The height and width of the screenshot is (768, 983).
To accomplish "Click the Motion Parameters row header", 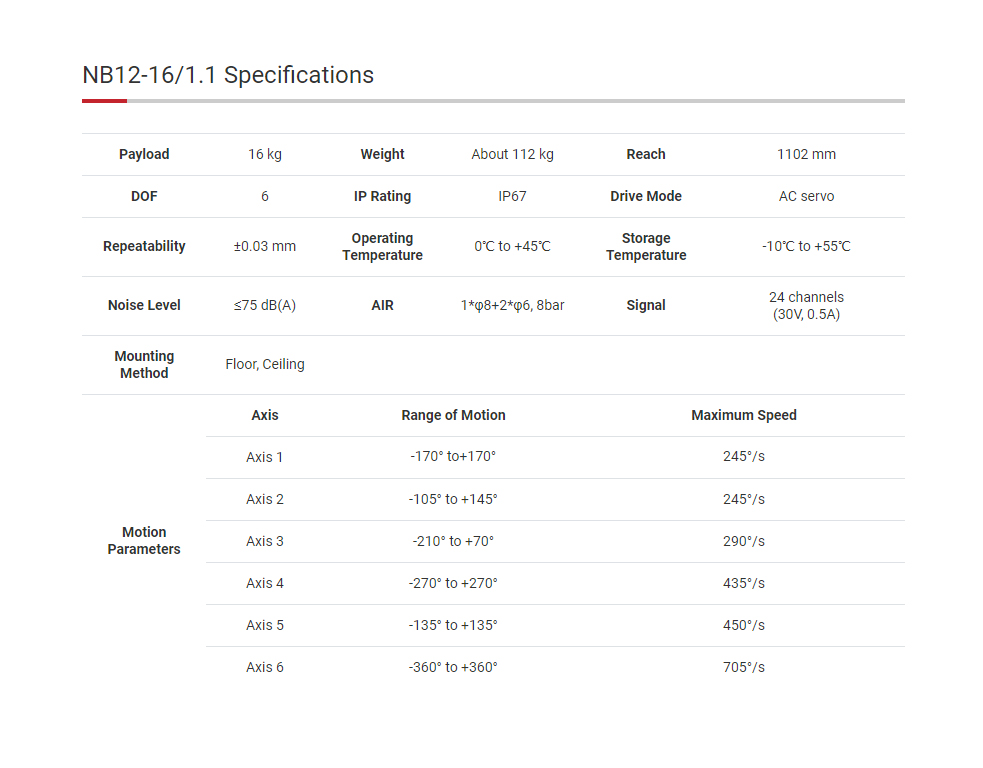I will coord(144,541).
